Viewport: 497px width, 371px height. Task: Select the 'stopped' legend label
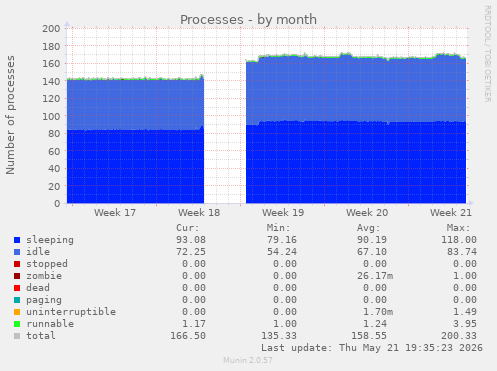tap(47, 264)
